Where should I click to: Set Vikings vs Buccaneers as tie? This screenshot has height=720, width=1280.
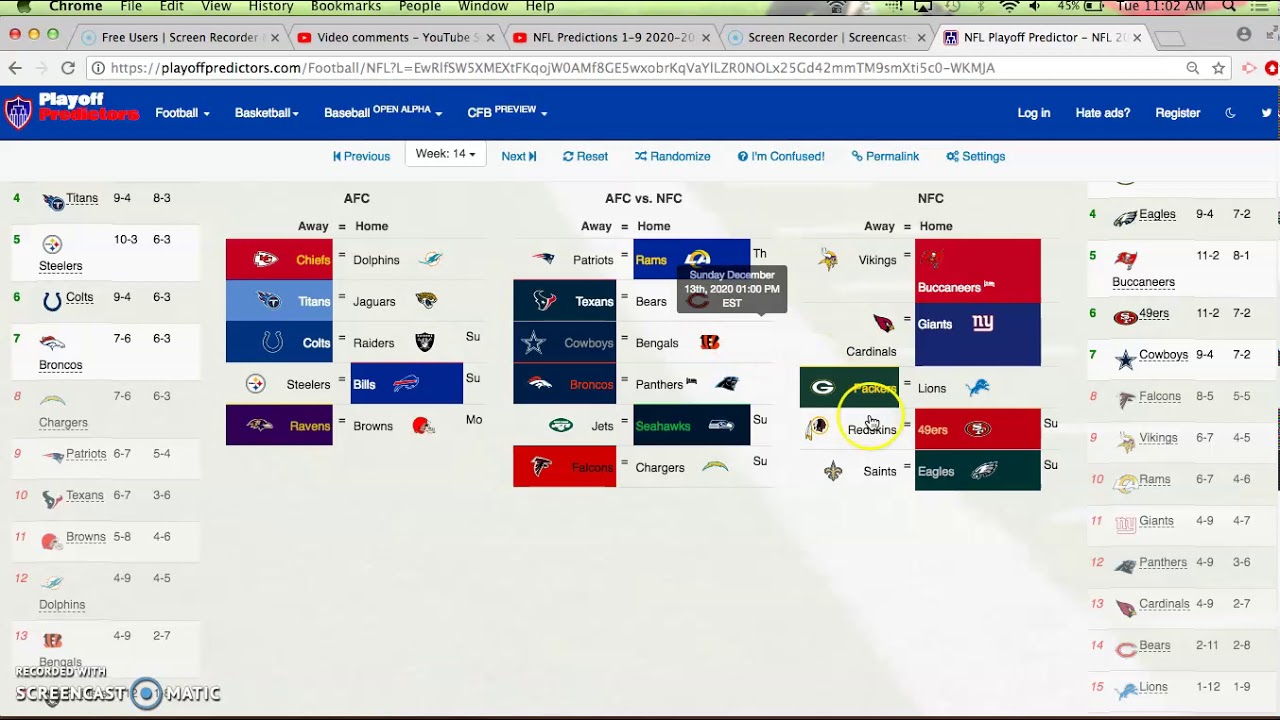907,255
